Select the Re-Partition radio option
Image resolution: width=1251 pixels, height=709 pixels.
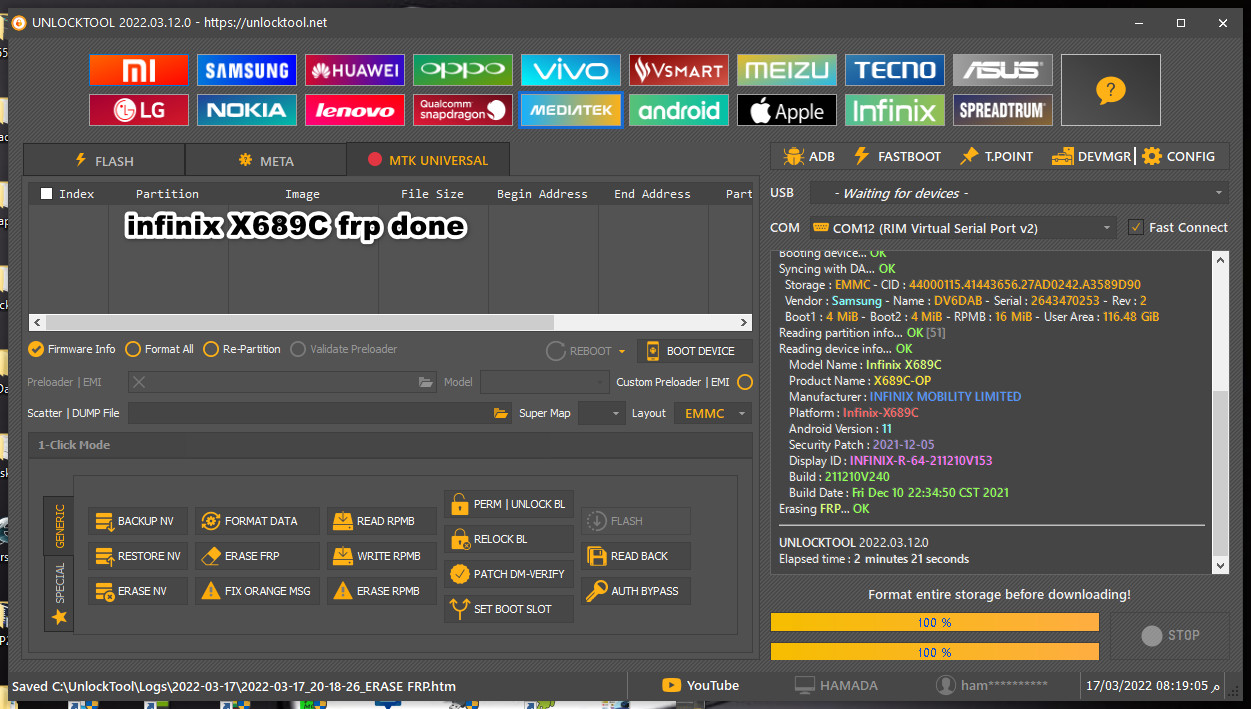coord(241,349)
